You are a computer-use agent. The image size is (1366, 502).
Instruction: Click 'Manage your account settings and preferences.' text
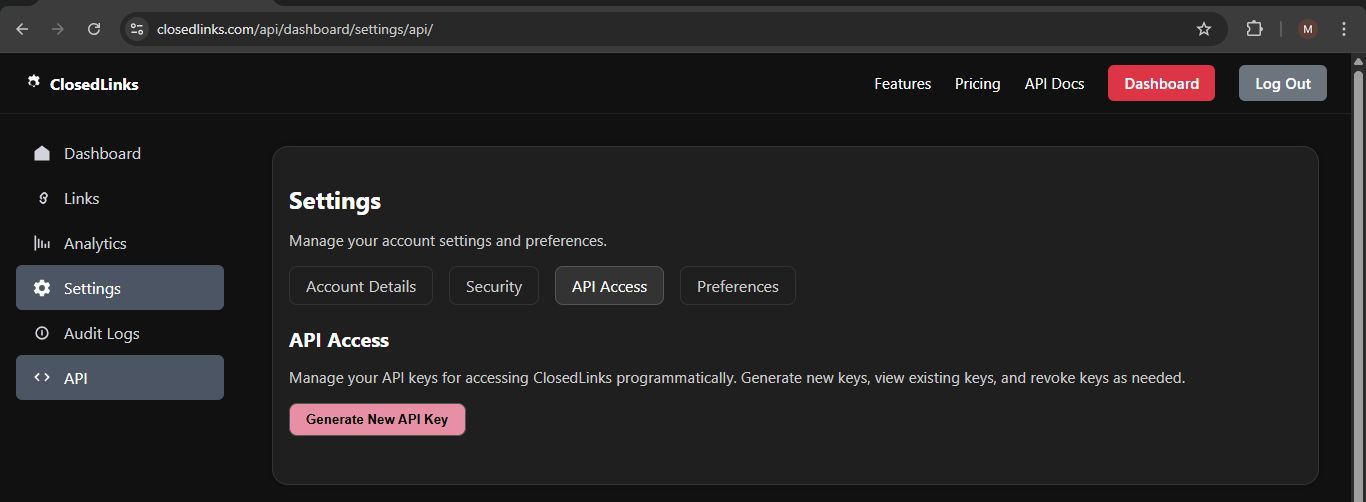click(x=448, y=241)
